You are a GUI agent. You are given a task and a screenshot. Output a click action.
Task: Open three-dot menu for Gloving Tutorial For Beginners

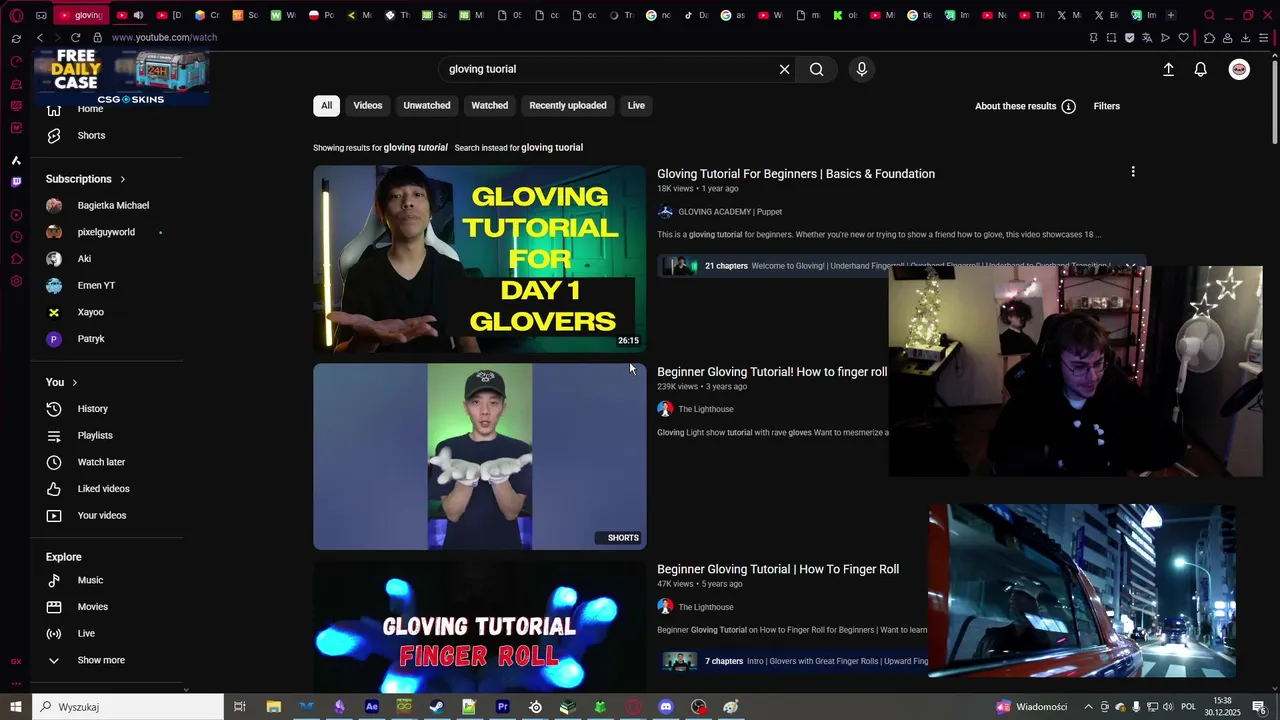(x=1133, y=172)
